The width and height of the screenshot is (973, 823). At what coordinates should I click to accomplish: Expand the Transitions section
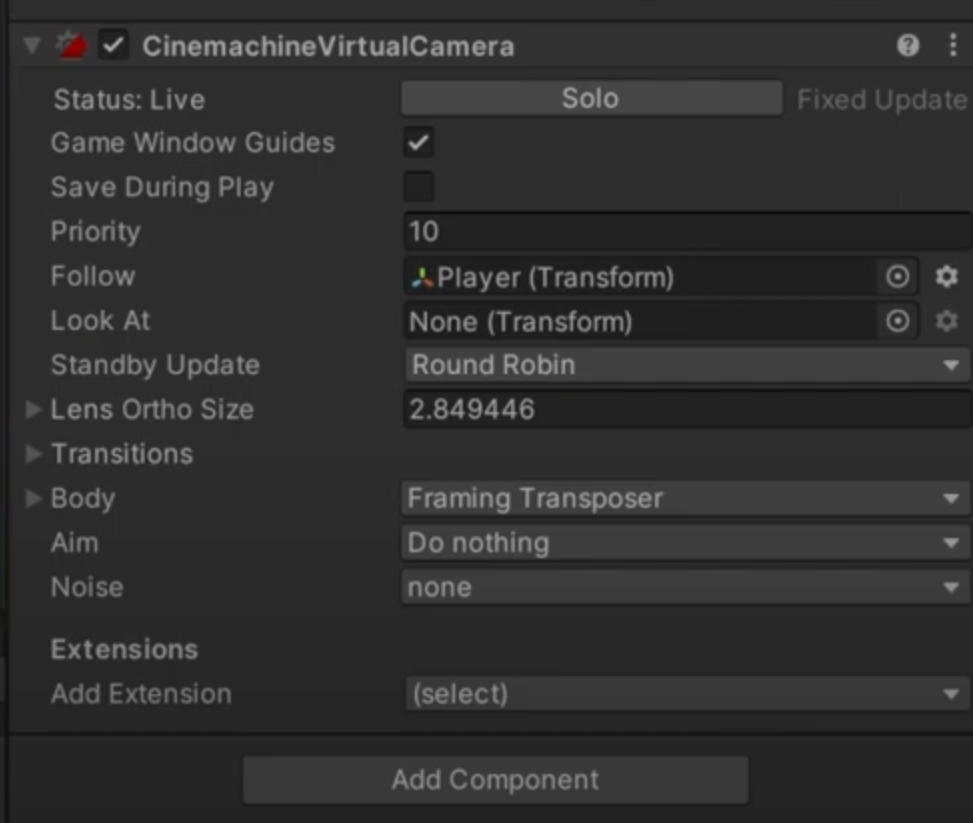tap(34, 454)
